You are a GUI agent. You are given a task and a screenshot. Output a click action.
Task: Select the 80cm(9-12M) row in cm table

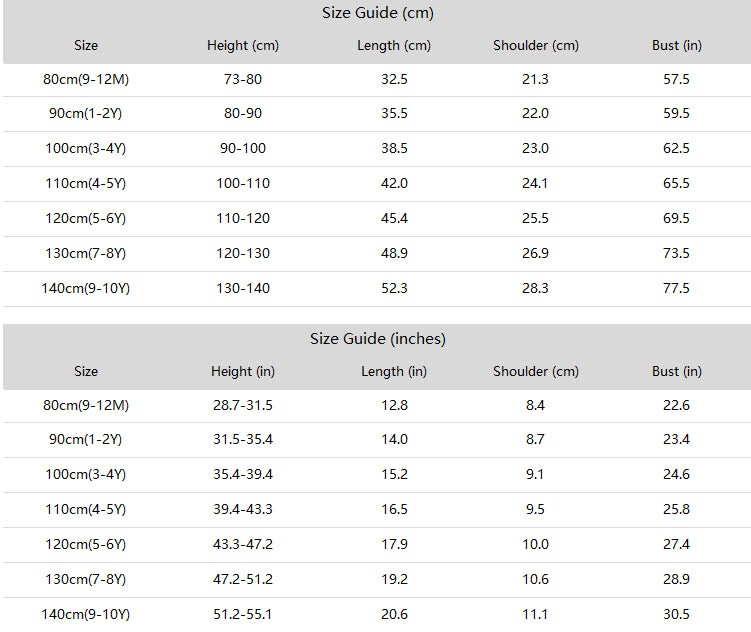[x=377, y=79]
